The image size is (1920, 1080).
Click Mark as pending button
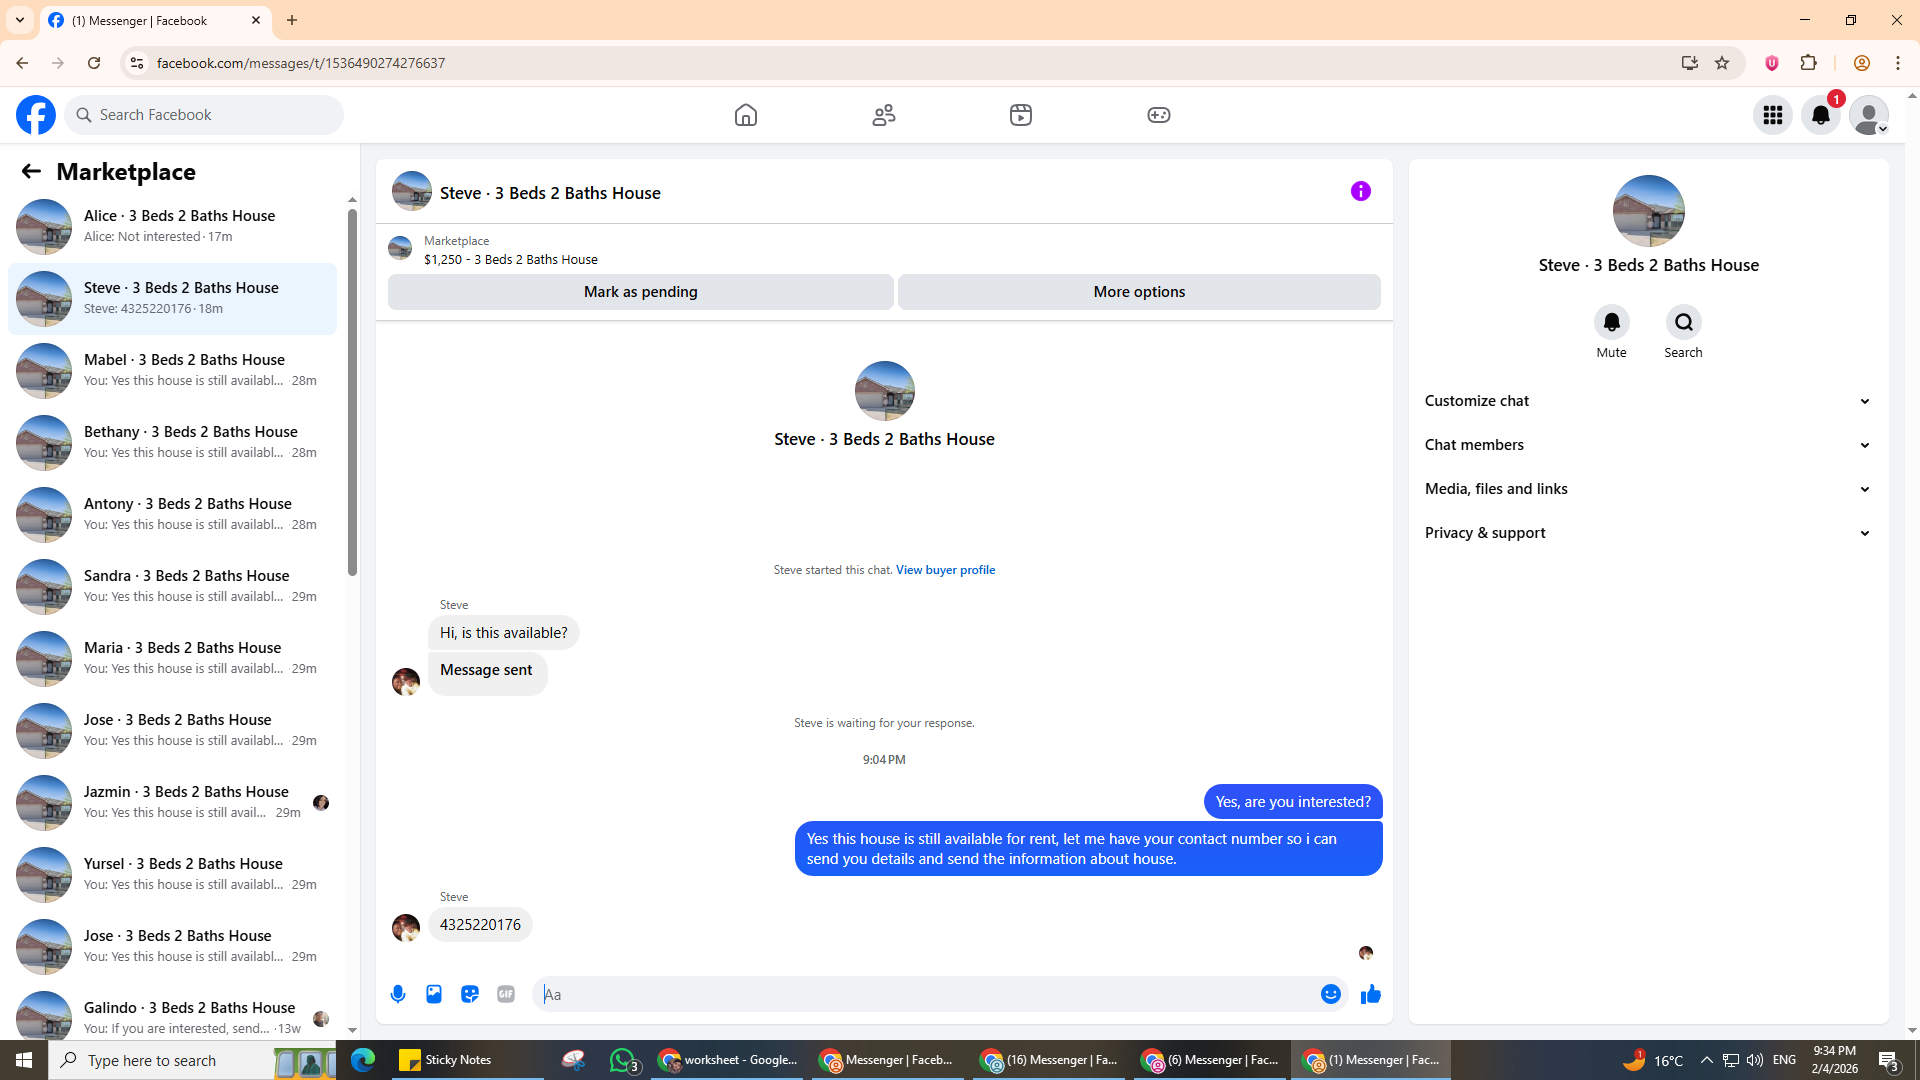640,292
